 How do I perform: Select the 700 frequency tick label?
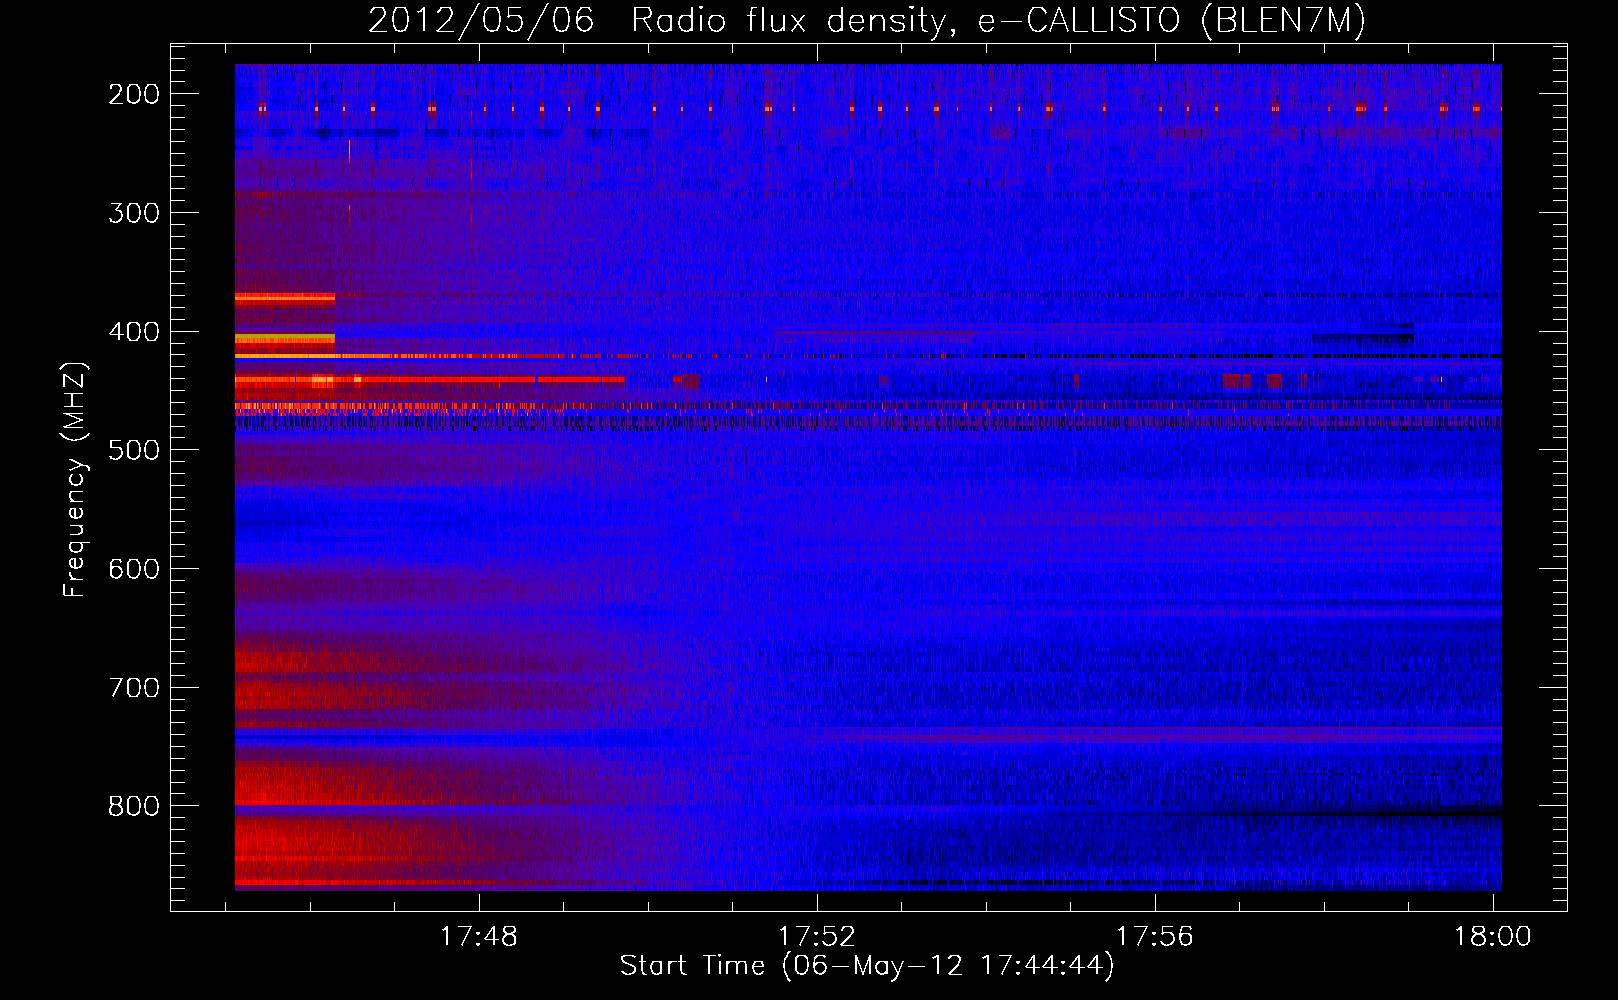pyautogui.click(x=134, y=688)
